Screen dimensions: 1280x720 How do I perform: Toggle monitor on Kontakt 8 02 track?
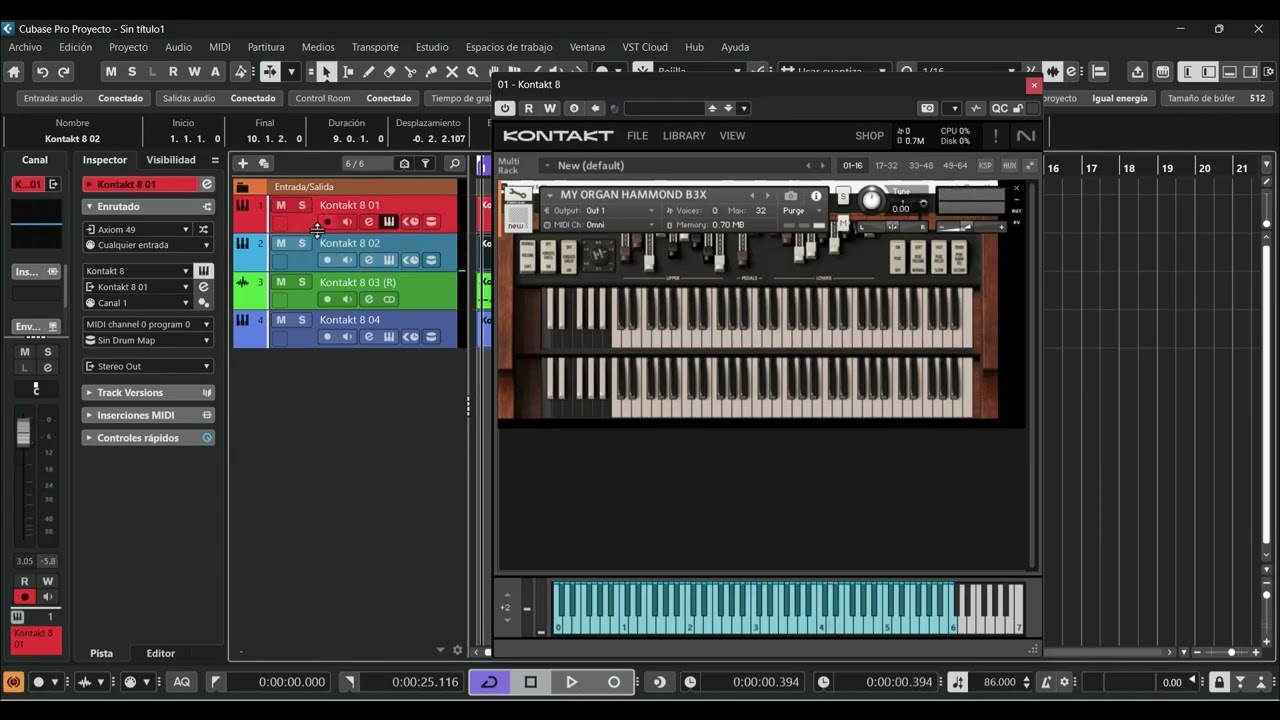(347, 260)
